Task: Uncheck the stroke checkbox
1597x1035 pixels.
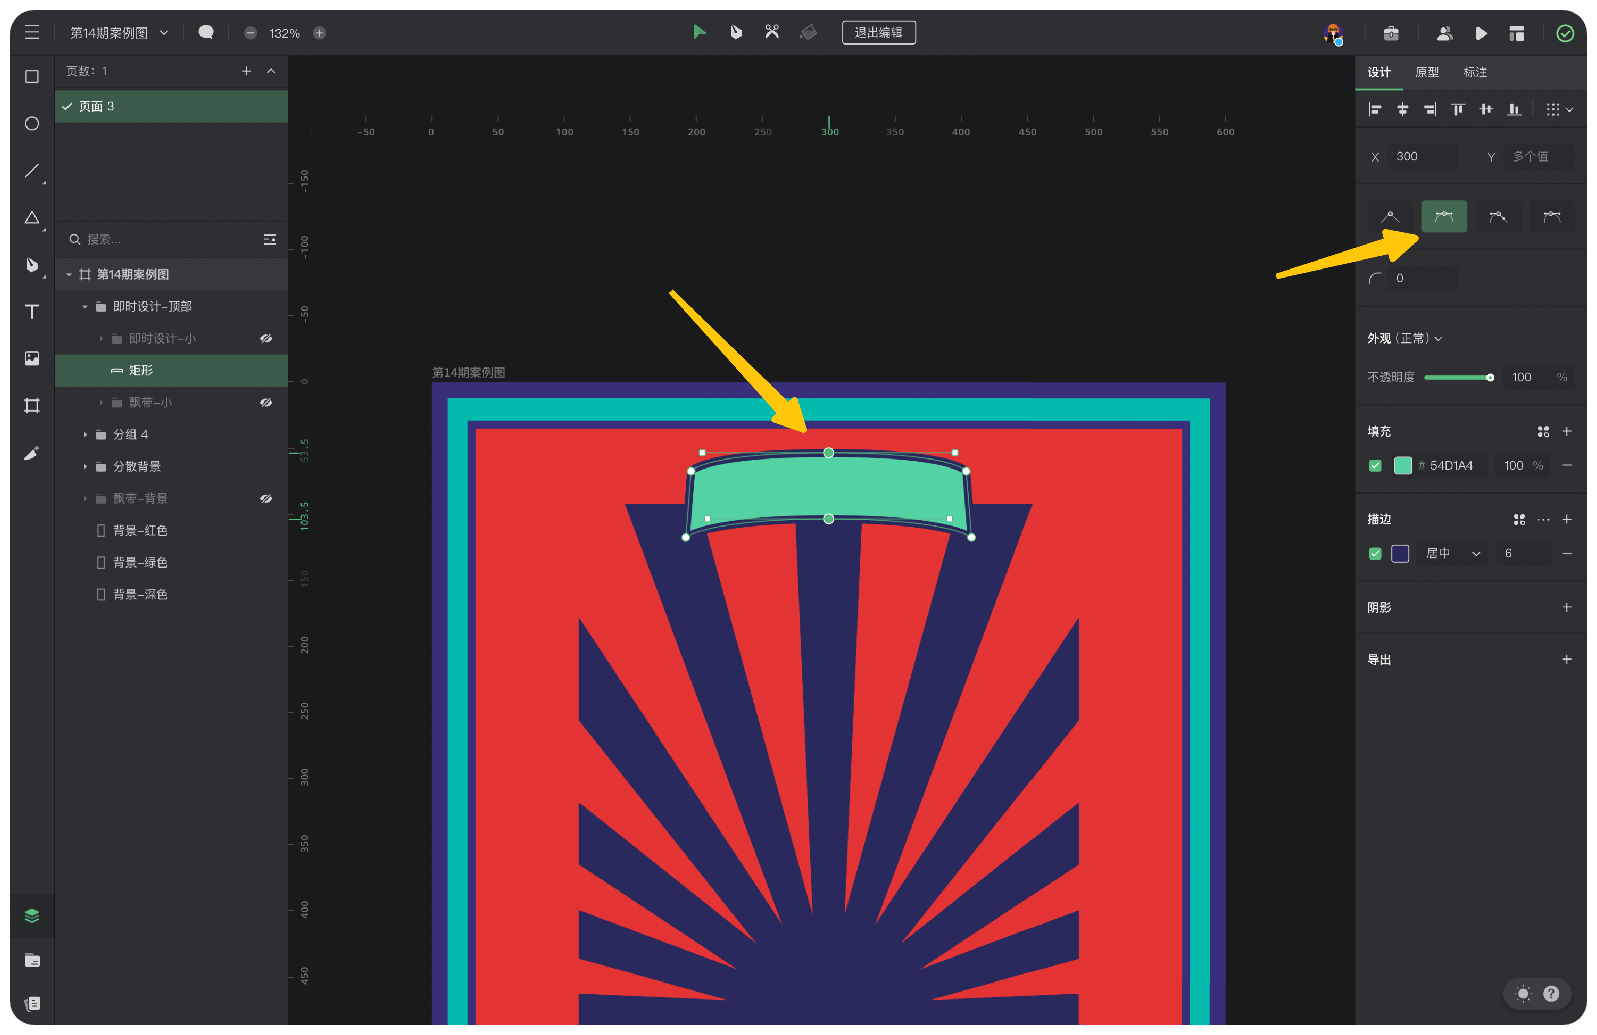Action: (1375, 553)
